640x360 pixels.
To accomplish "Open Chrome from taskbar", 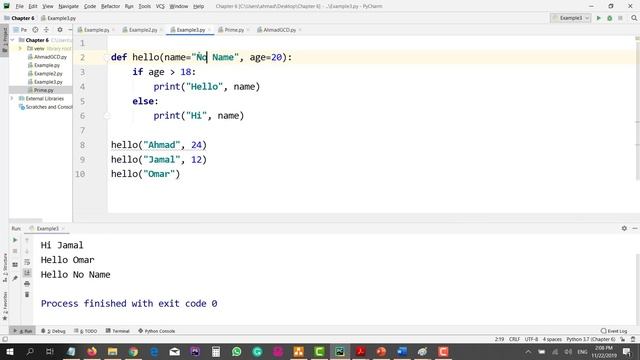I will pos(133,351).
